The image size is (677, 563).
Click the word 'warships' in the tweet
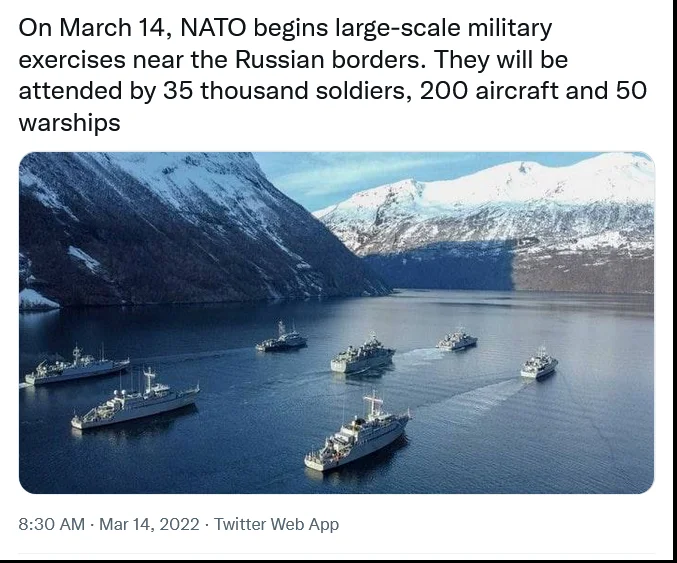(x=70, y=123)
